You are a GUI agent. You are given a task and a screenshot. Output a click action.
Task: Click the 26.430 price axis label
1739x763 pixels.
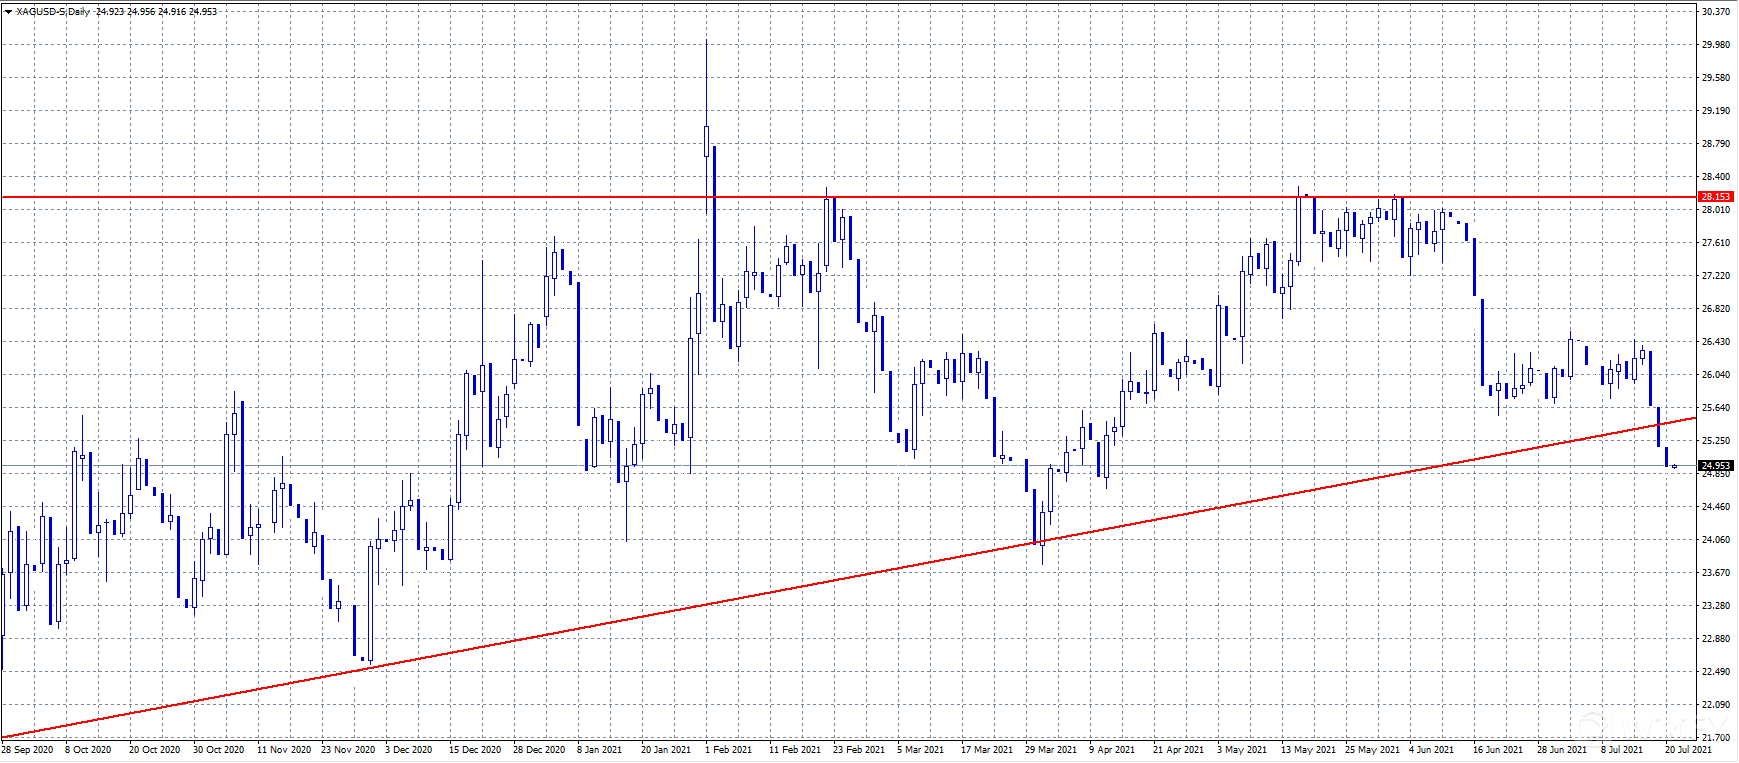(1716, 342)
